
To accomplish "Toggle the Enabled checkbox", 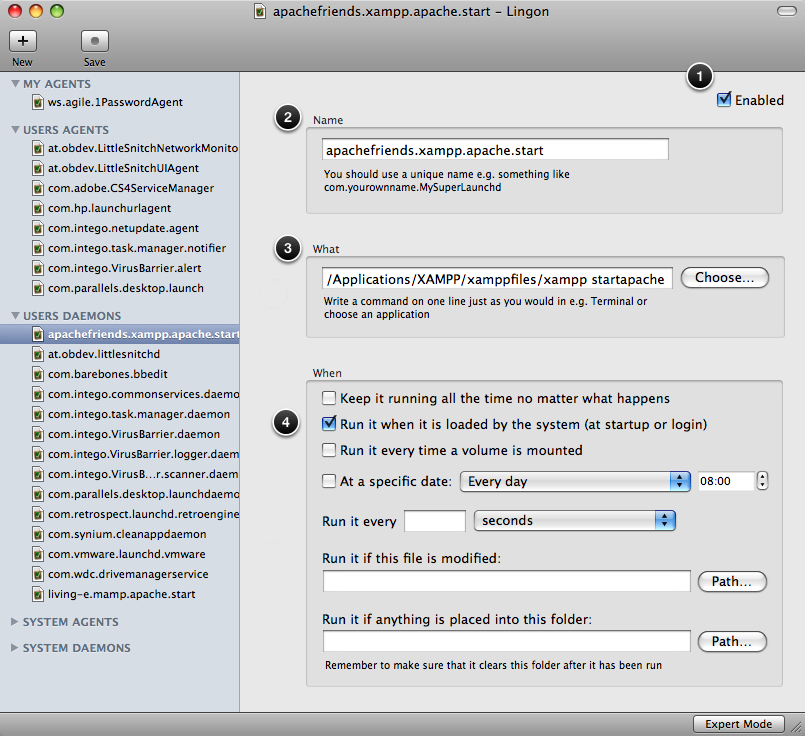I will (x=724, y=100).
